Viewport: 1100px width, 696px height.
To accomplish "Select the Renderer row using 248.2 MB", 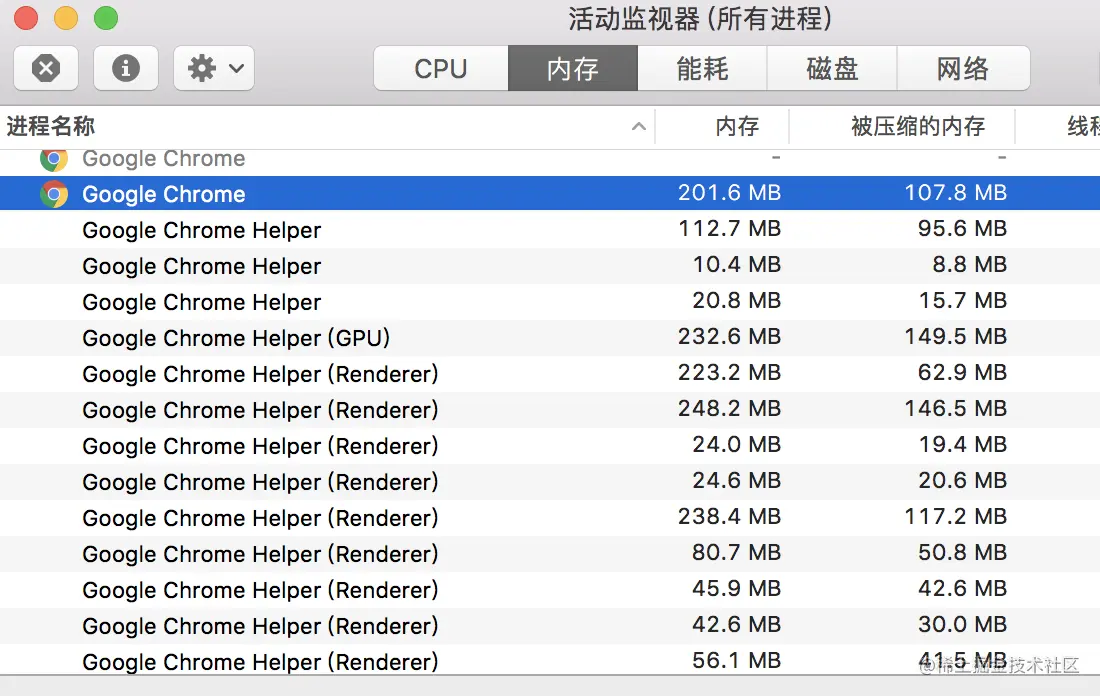I will 260,410.
